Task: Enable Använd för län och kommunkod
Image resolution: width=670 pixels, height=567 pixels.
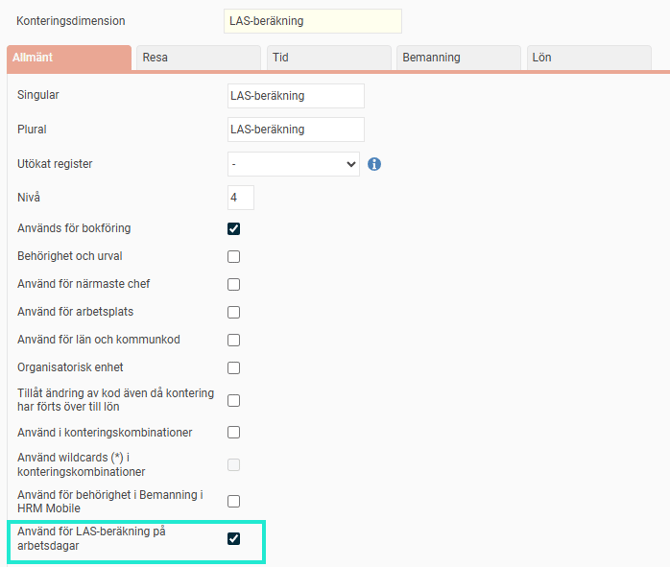Action: [234, 340]
